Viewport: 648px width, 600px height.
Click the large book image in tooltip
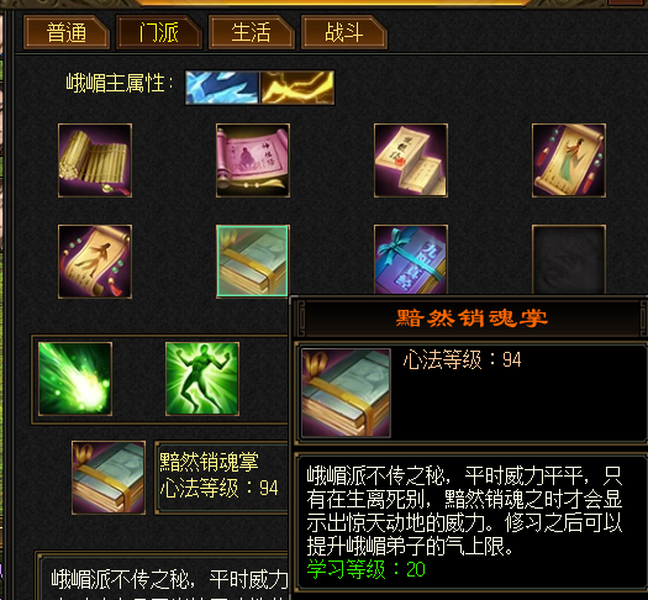(x=346, y=393)
